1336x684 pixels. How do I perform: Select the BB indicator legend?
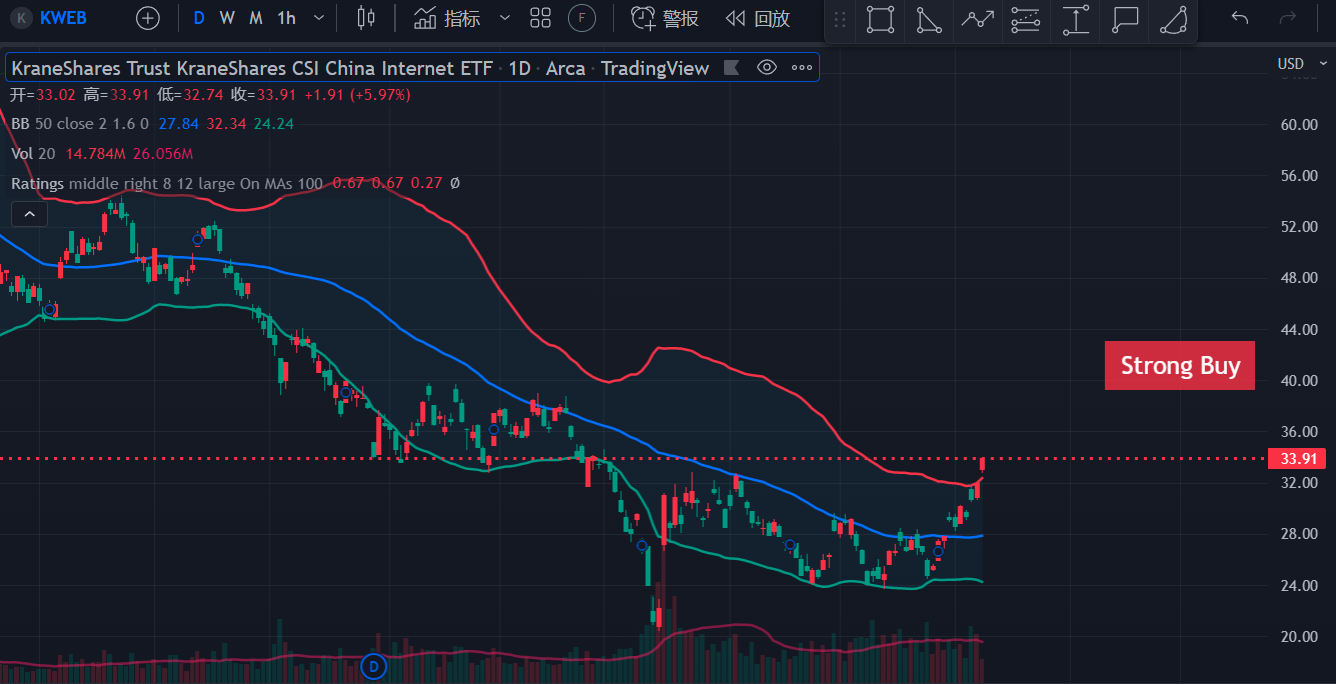pyautogui.click(x=79, y=123)
